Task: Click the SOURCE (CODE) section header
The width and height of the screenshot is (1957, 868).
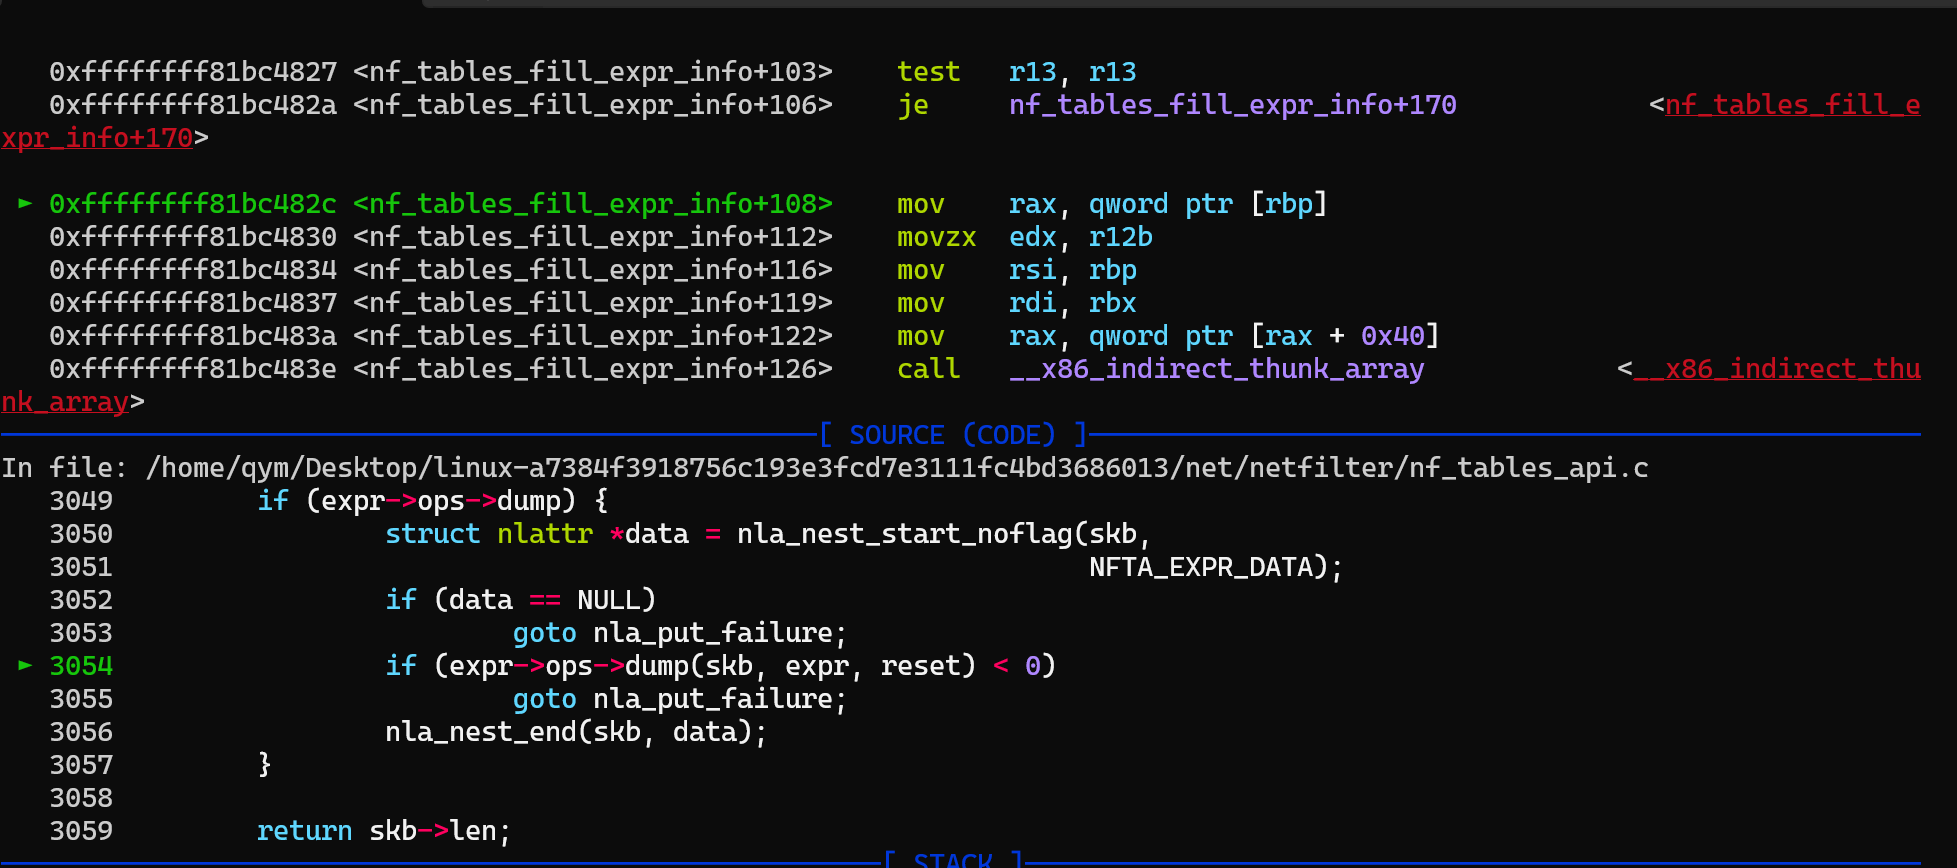Action: (x=953, y=435)
